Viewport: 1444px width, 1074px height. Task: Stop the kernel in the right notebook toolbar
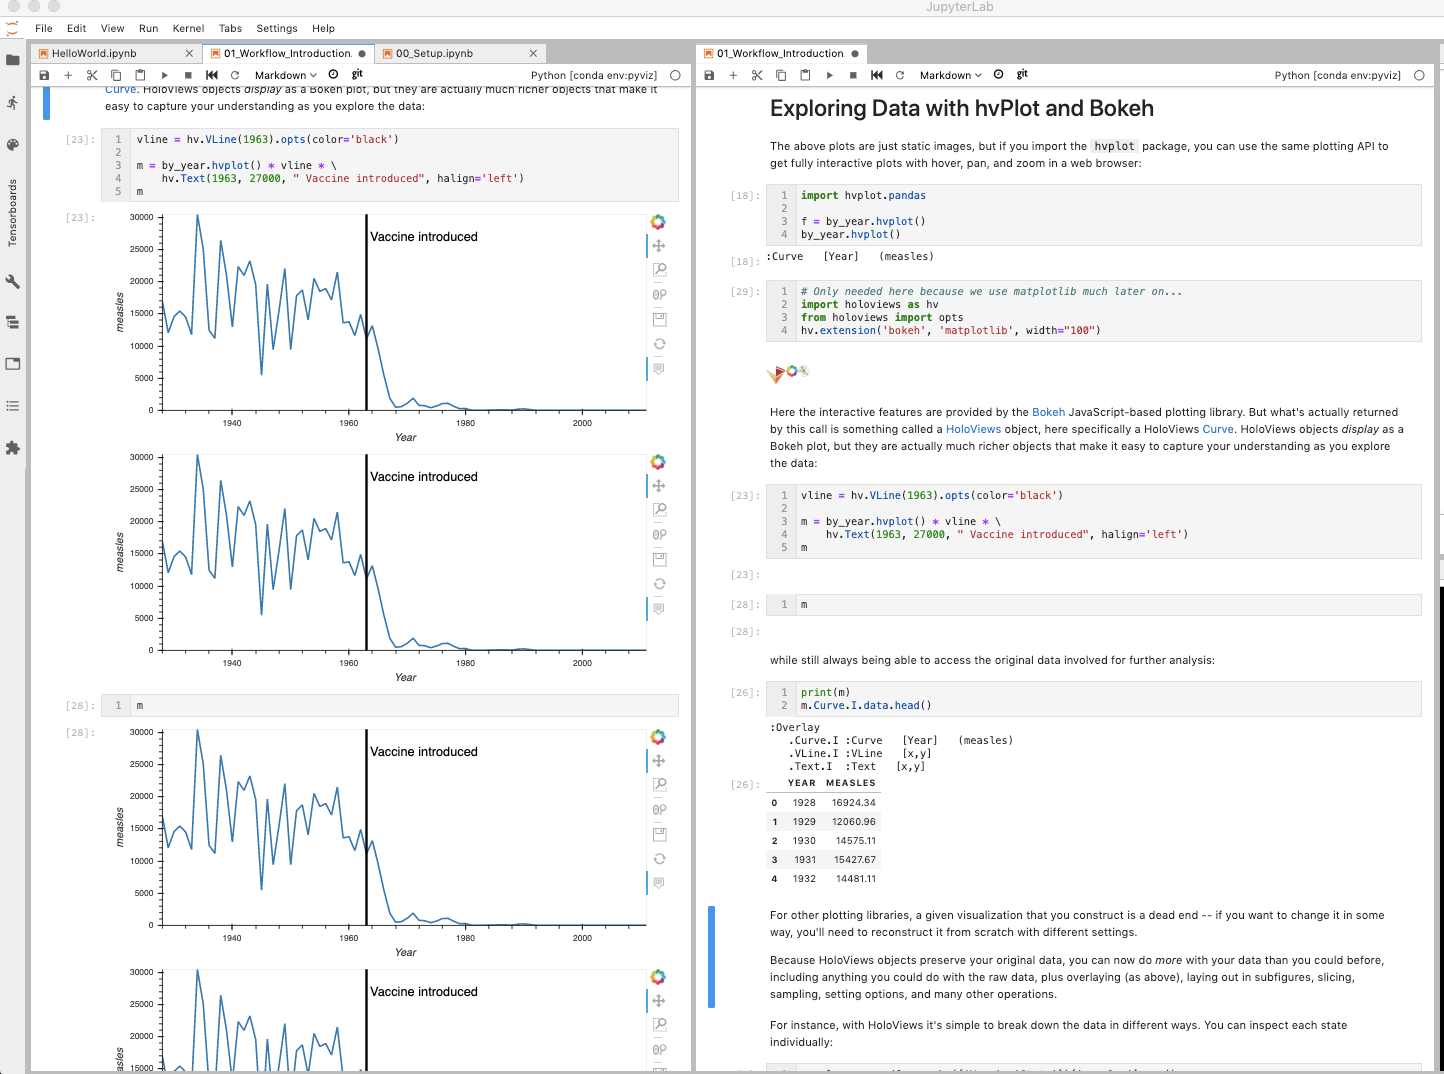853,75
